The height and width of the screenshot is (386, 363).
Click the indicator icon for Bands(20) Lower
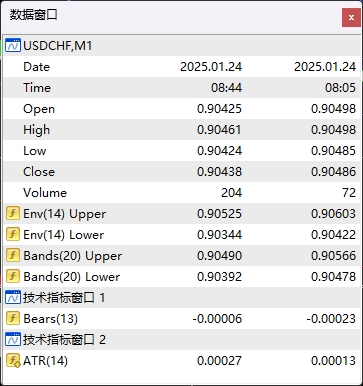click(13, 276)
